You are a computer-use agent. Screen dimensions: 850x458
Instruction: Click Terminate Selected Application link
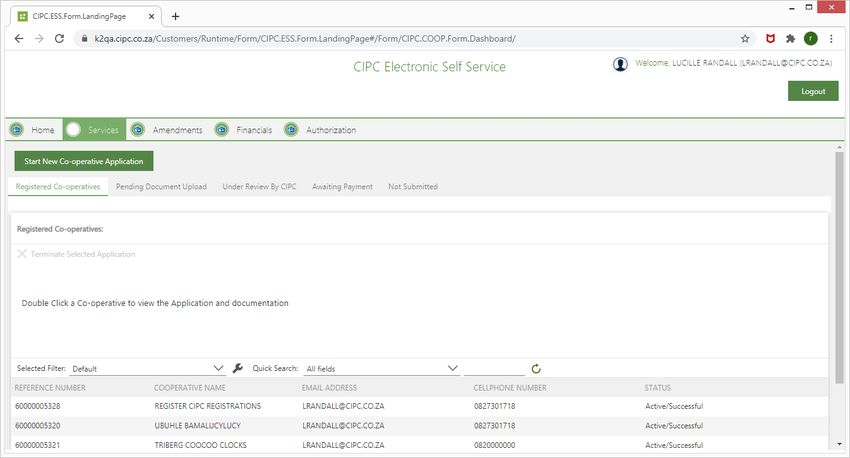click(x=82, y=254)
